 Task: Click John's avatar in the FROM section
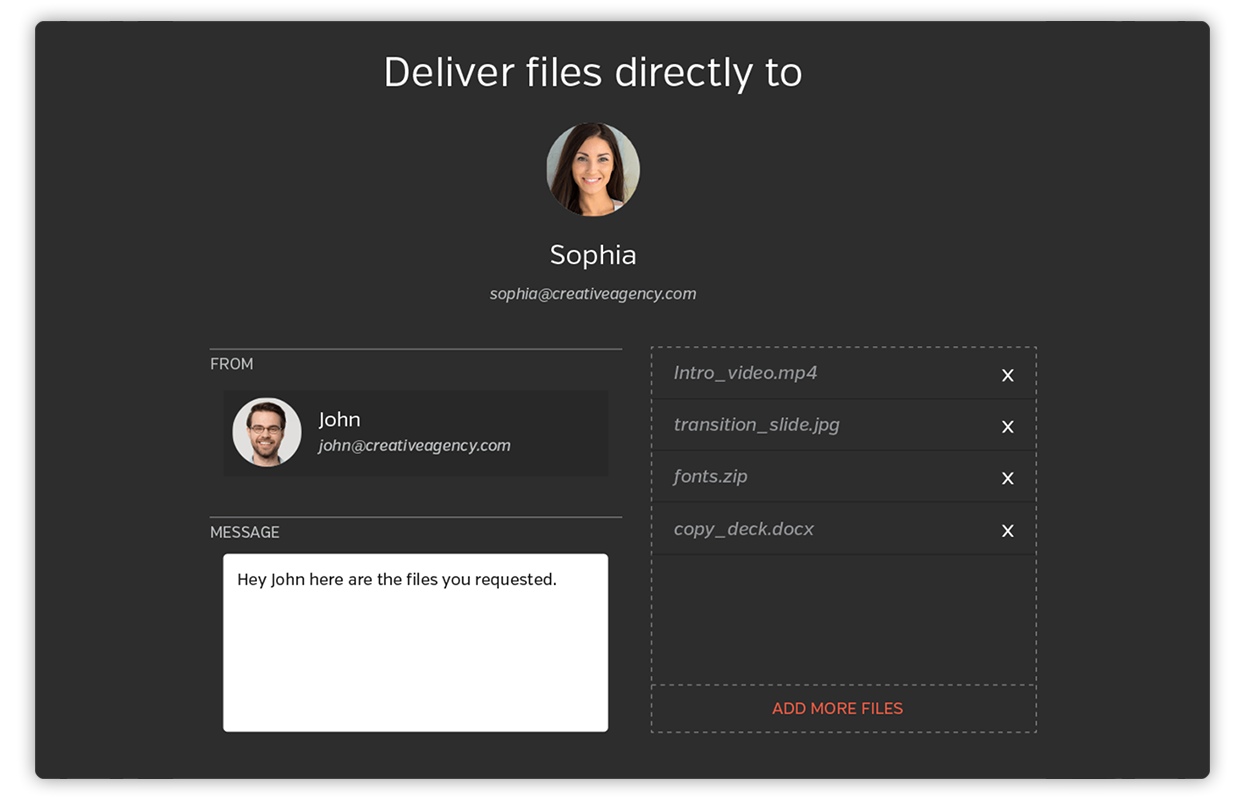266,432
